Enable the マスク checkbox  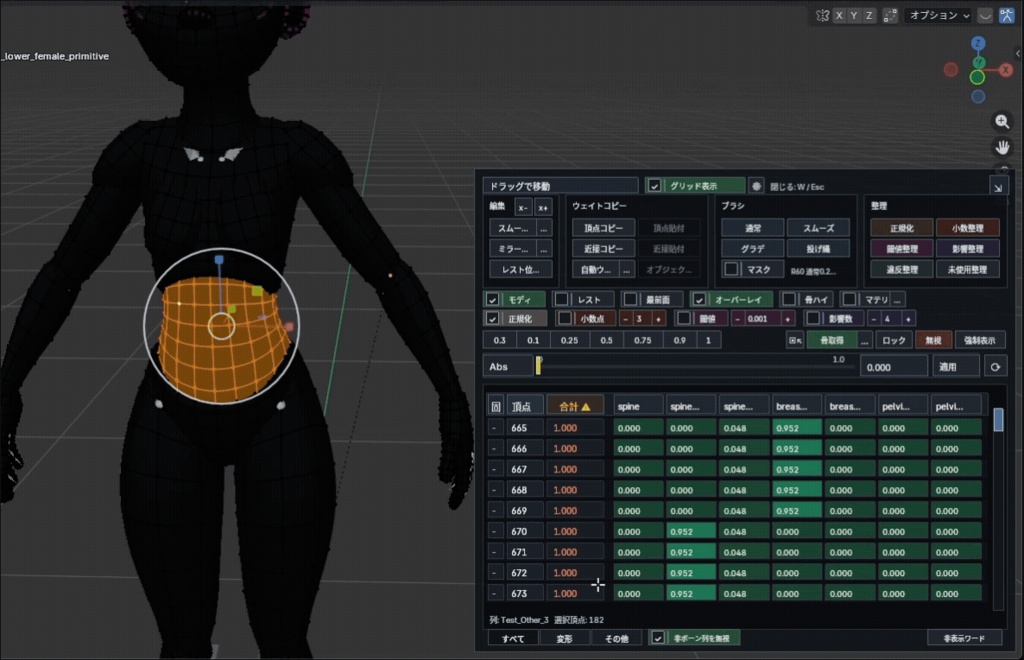point(731,269)
